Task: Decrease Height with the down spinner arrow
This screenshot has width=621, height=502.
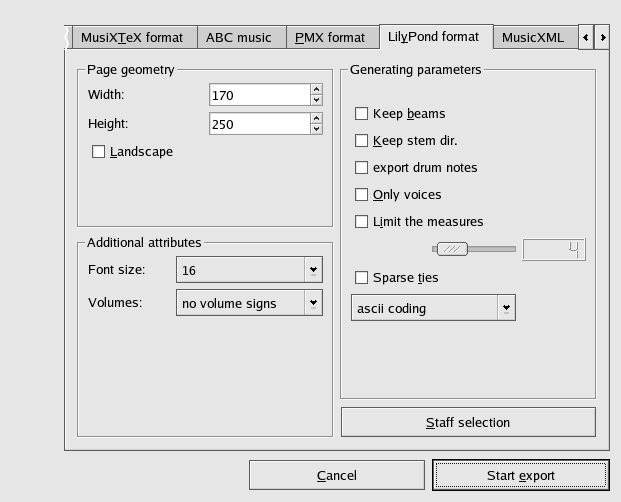Action: 316,129
